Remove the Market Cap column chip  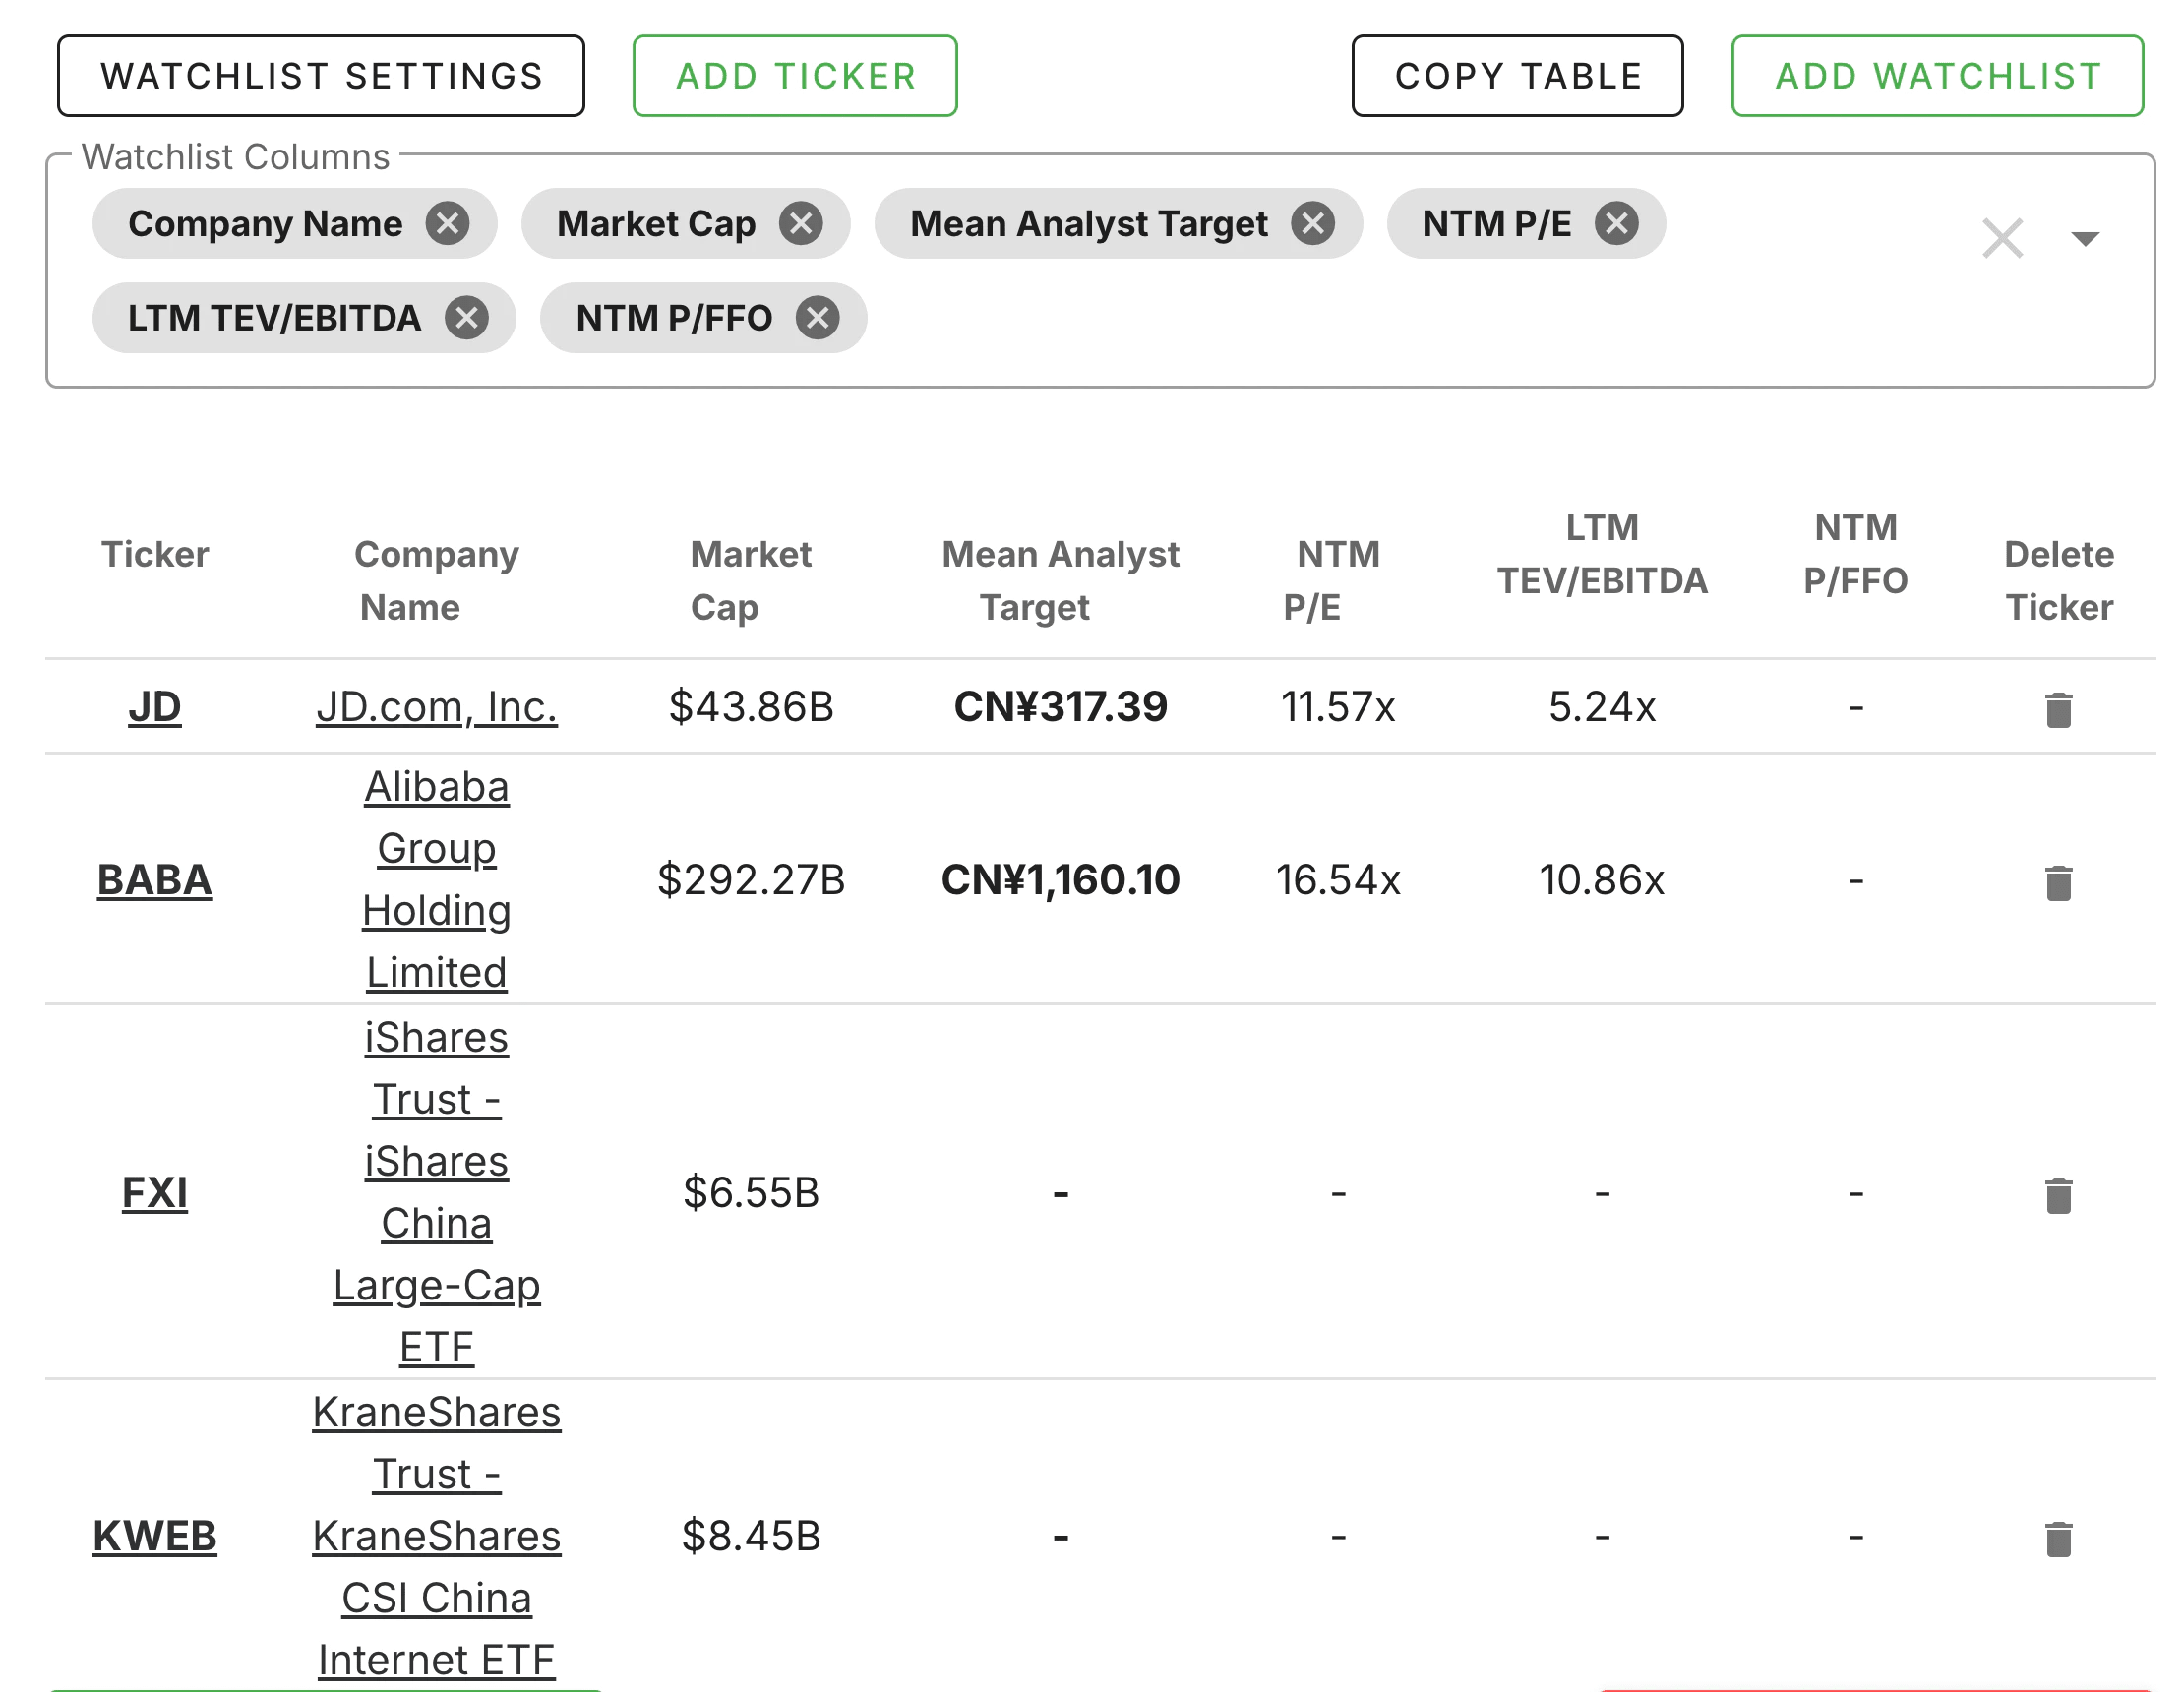801,223
